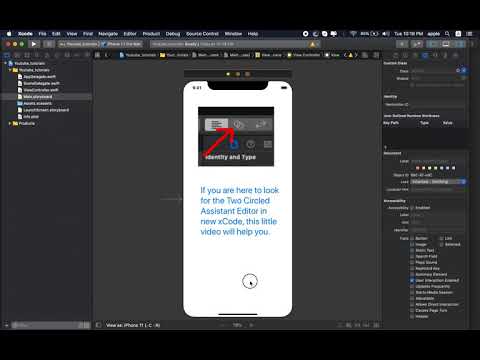Uncheck User Interaction Enabled trait
This screenshot has width=480, height=360.
pos(412,280)
